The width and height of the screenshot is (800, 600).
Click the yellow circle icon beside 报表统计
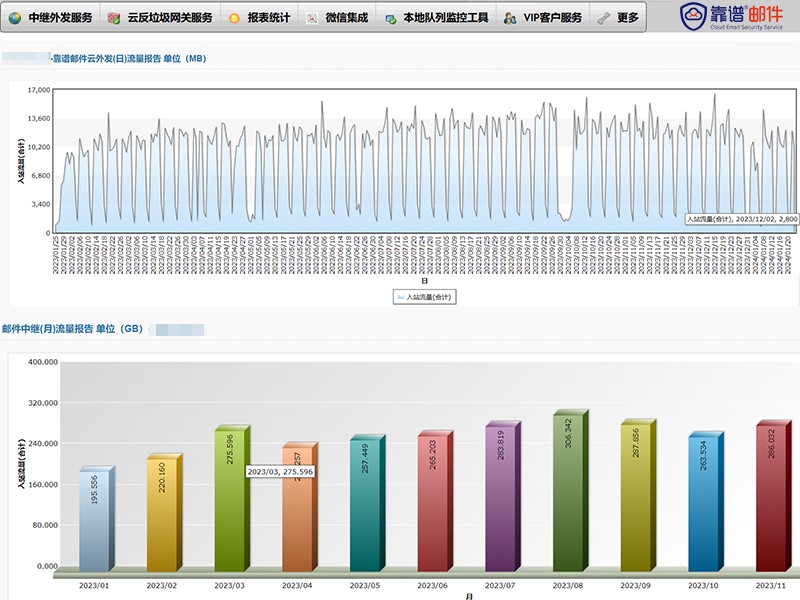click(x=234, y=18)
